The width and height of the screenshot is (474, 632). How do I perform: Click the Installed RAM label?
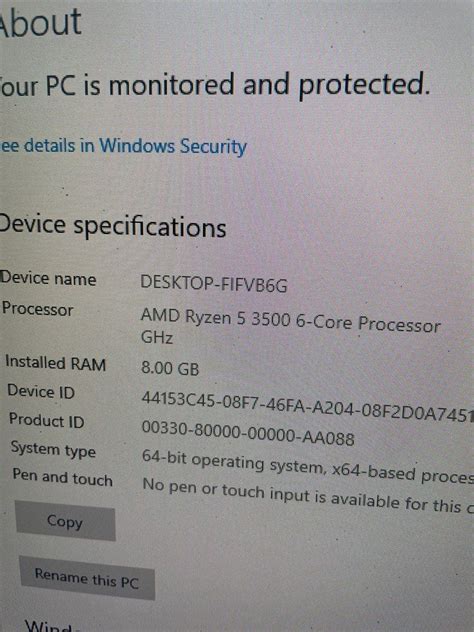(x=55, y=363)
